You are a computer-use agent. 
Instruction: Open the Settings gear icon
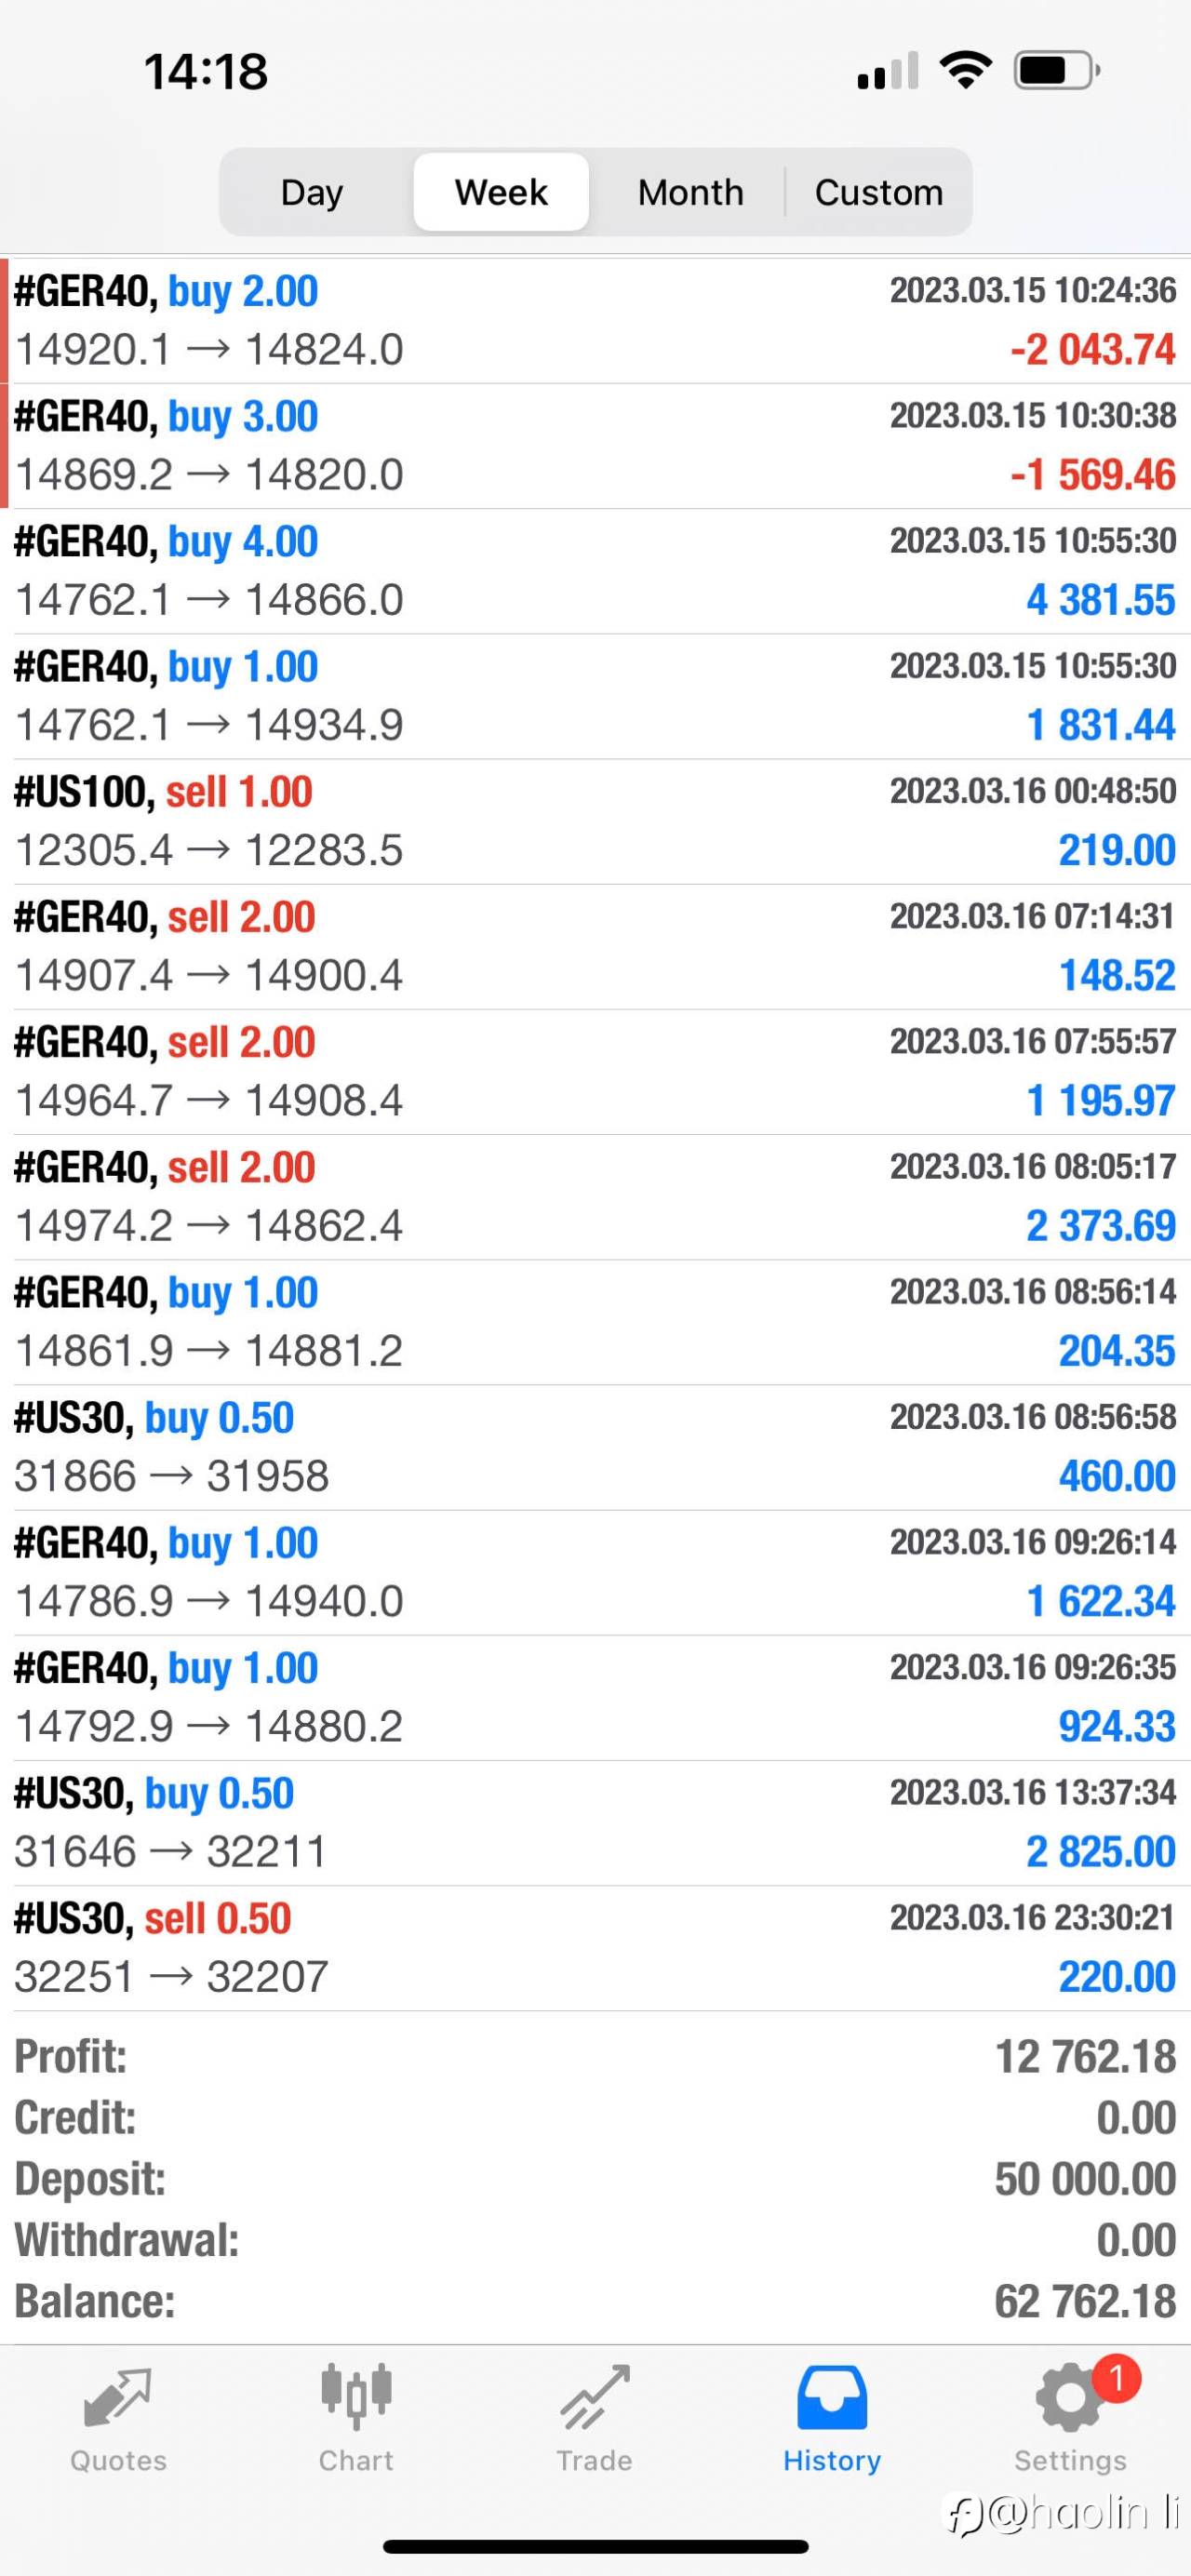[x=1069, y=2397]
